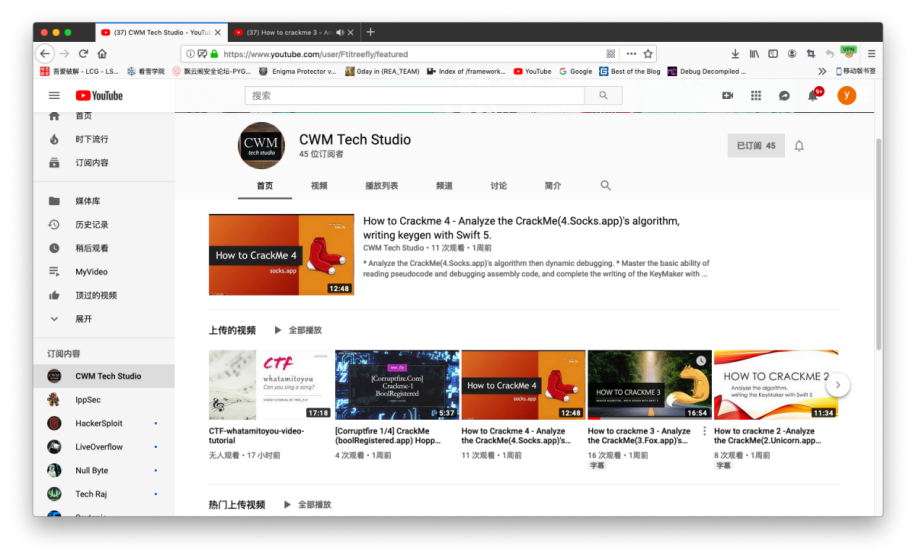The height and width of the screenshot is (560, 916).
Task: Open the How to Crackme 2 thumbnail
Action: (x=776, y=385)
